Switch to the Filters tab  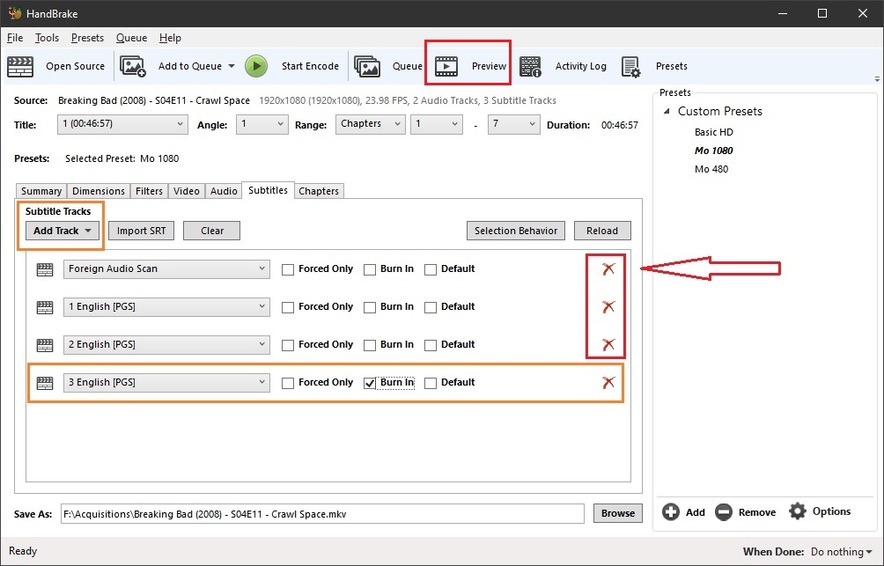[x=149, y=191]
